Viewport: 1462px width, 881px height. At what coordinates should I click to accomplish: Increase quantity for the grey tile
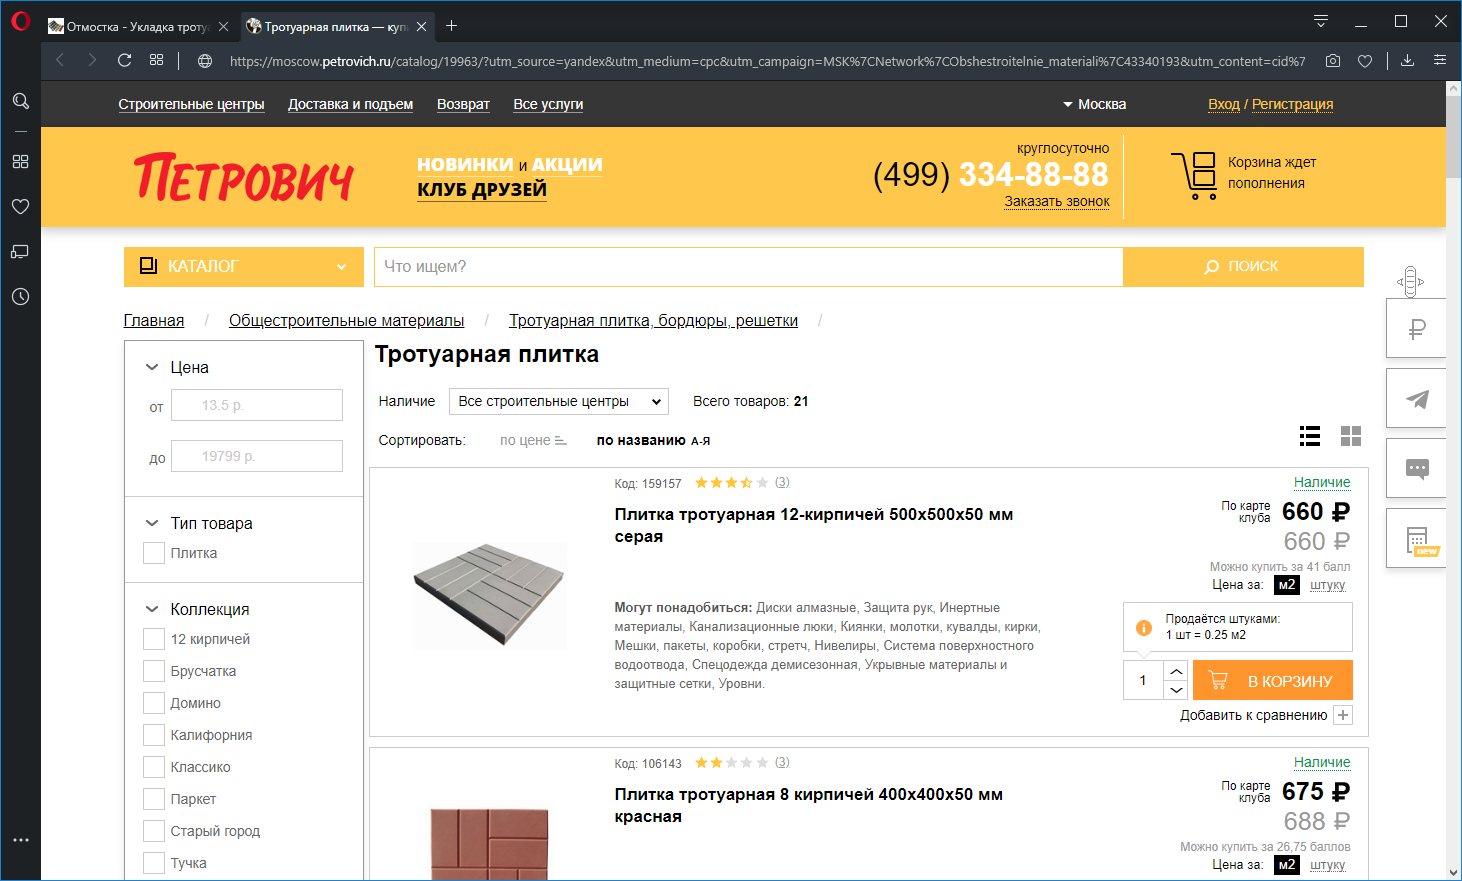(x=1176, y=671)
